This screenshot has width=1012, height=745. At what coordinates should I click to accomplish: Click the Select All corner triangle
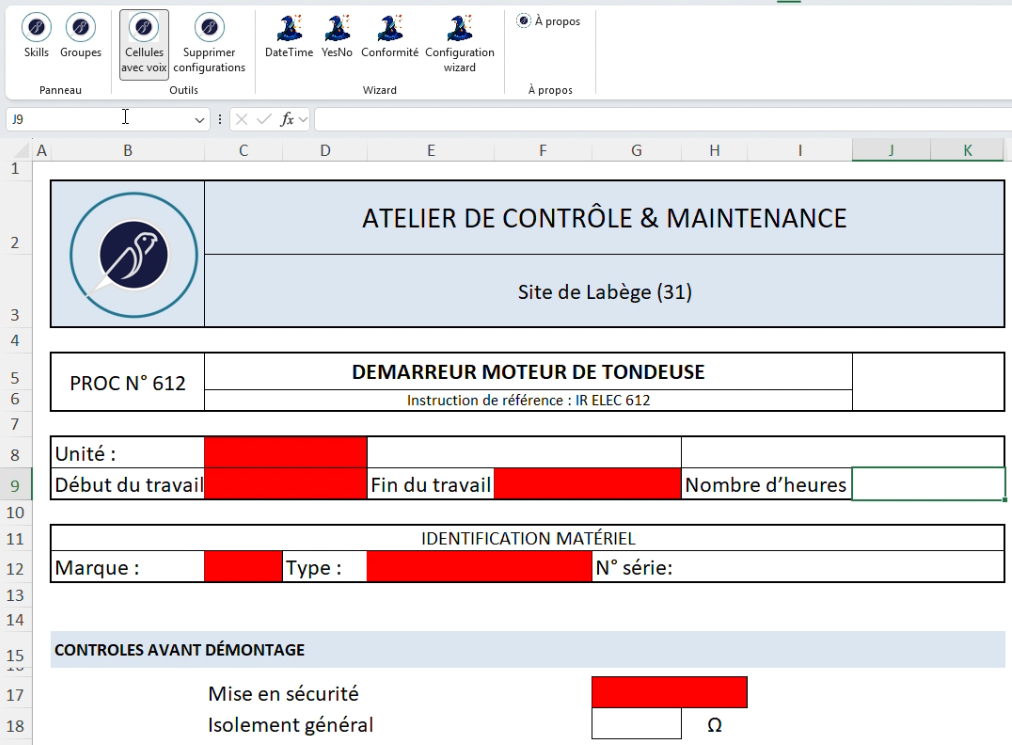(15, 151)
